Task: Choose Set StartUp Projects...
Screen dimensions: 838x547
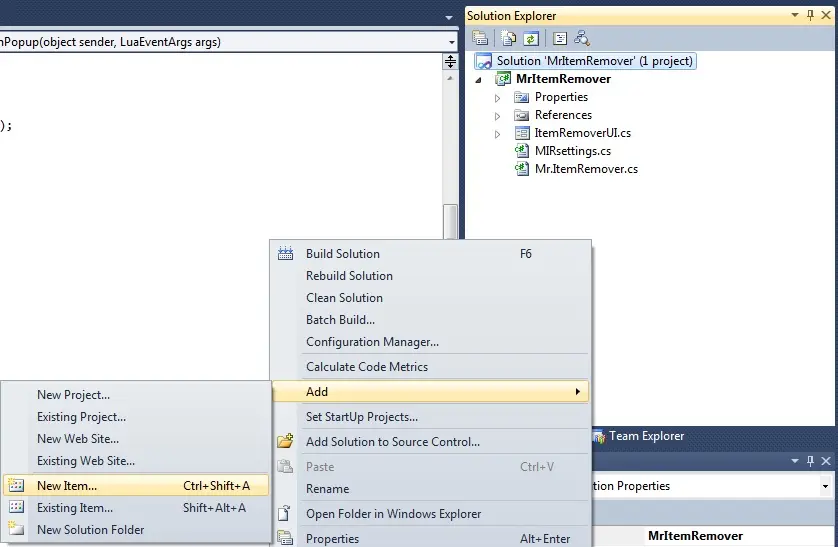Action: coord(431,417)
